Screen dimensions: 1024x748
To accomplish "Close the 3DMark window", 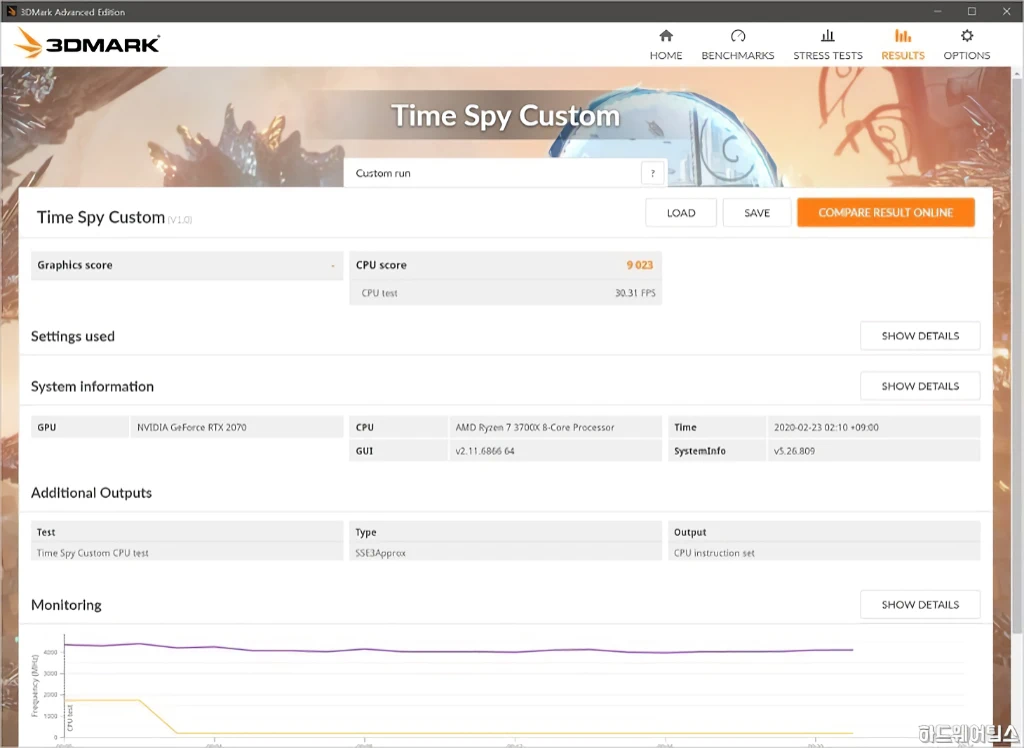I will pos(1006,11).
